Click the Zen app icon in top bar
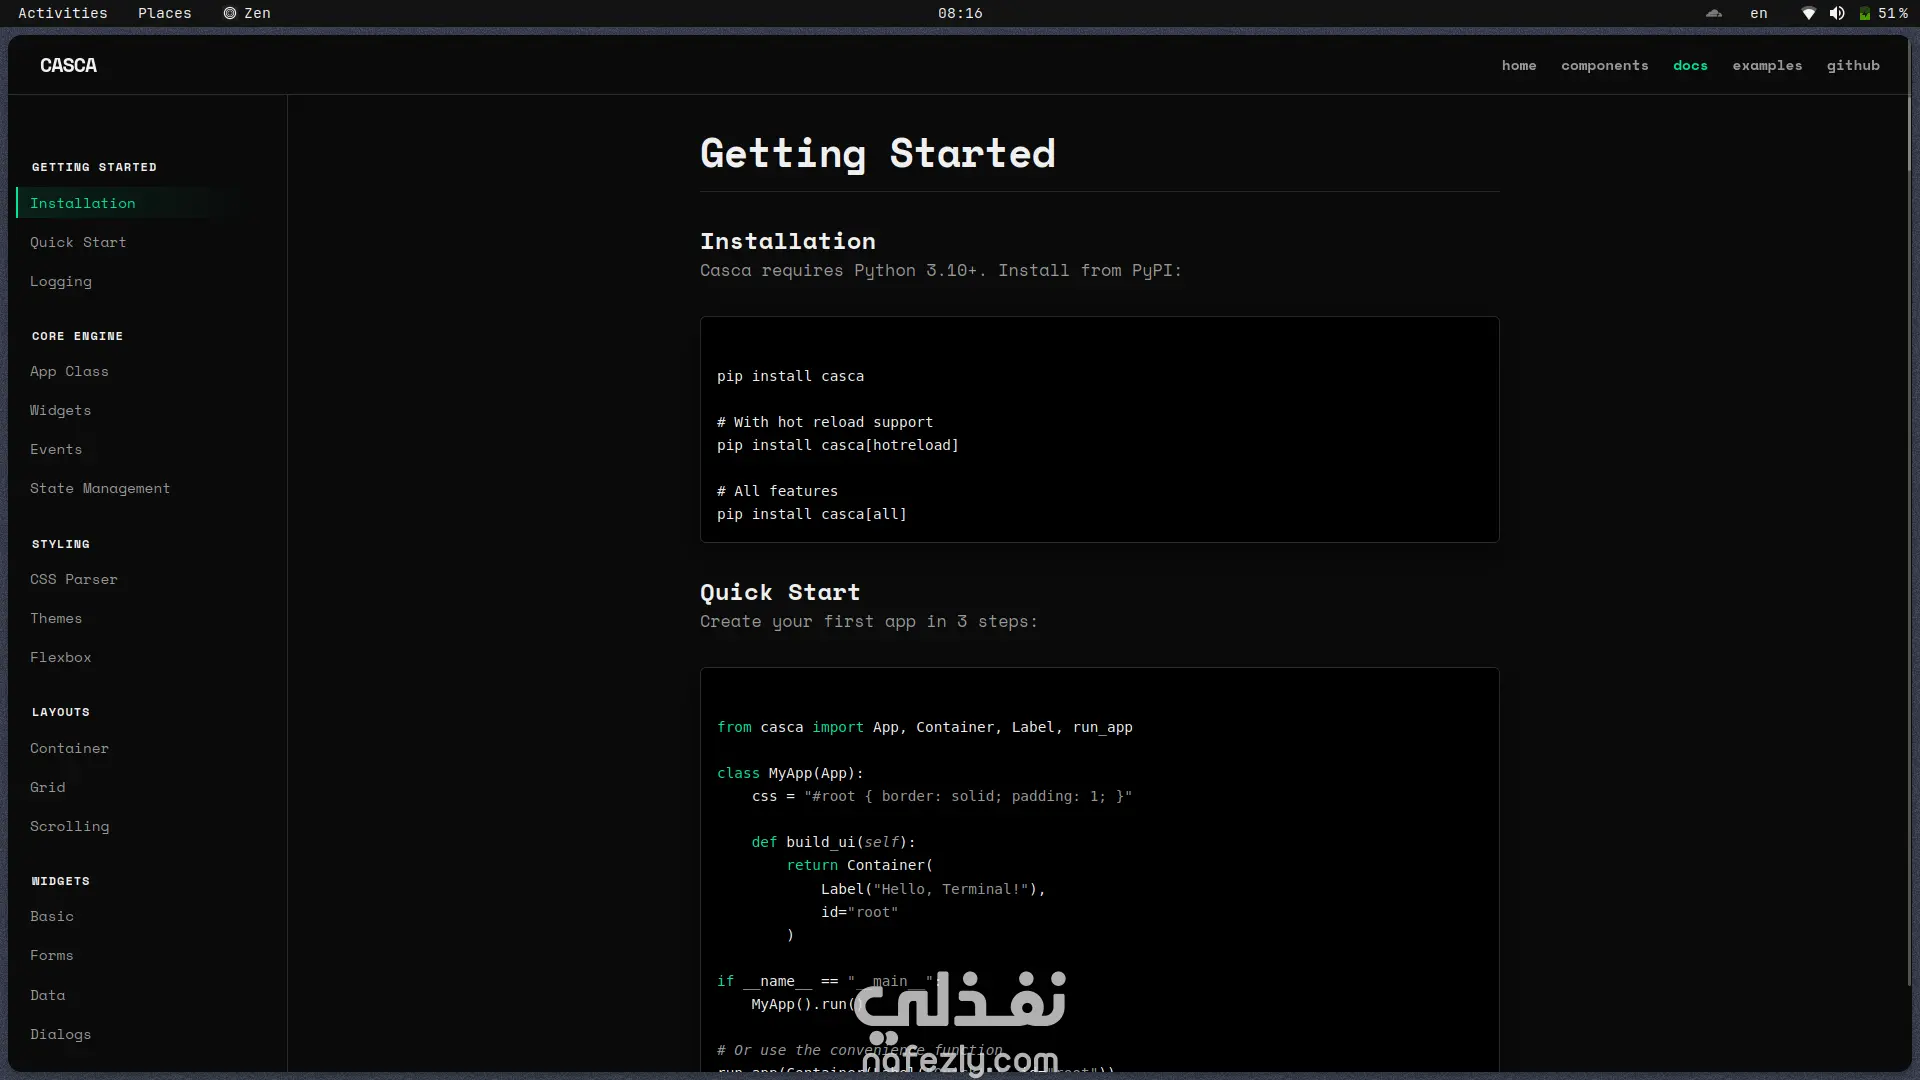This screenshot has height=1080, width=1920. (230, 13)
